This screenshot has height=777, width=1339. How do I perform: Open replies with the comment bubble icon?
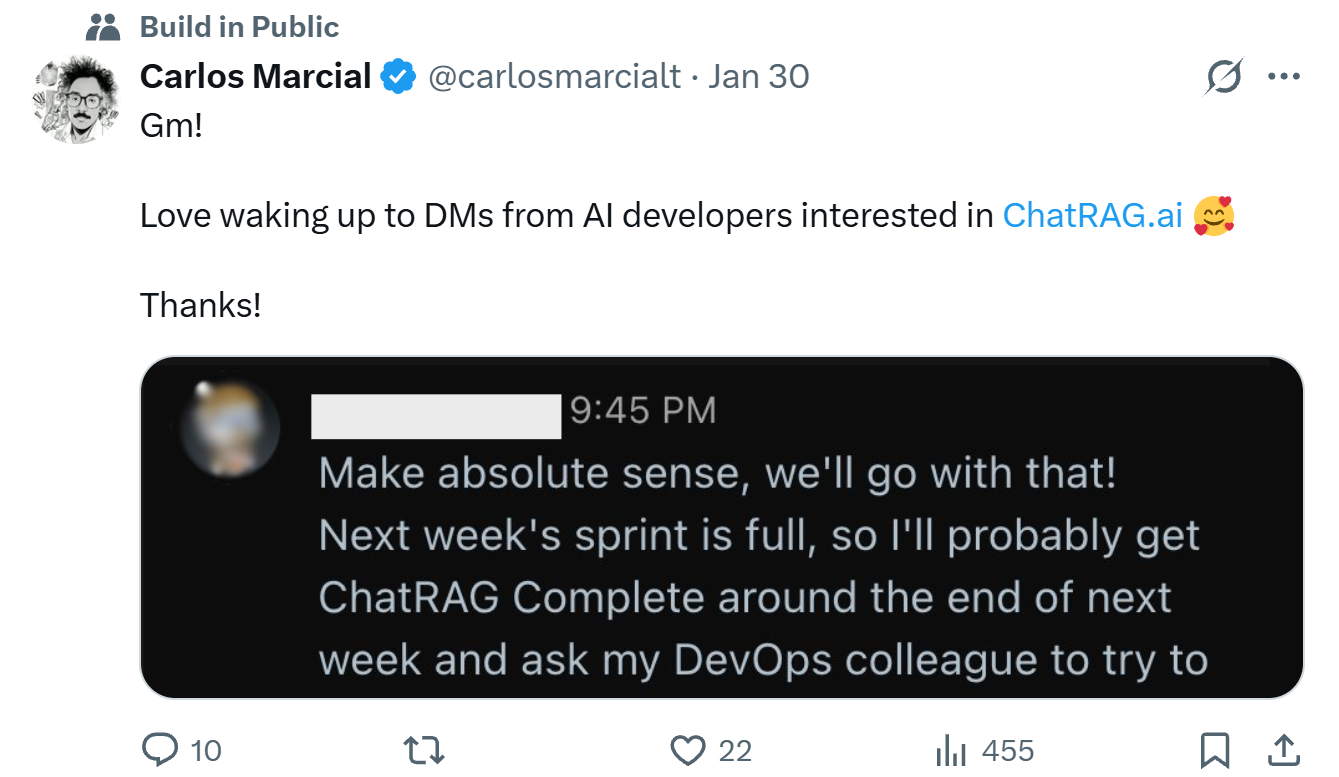click(160, 749)
